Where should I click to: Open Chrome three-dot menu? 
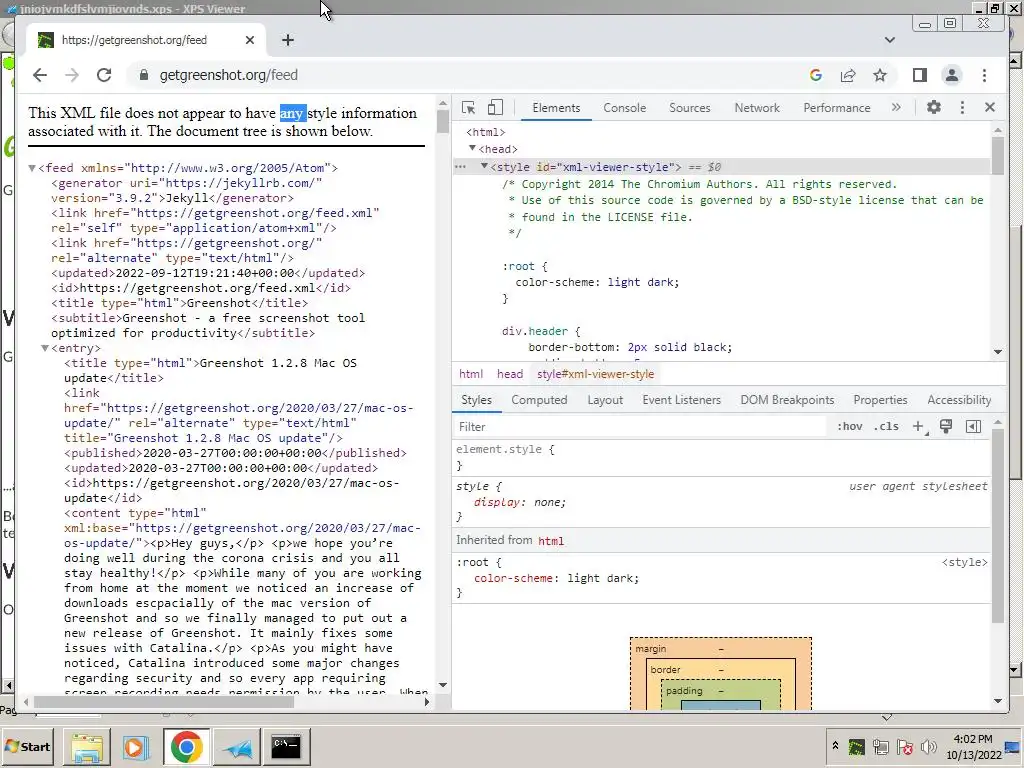(x=984, y=75)
